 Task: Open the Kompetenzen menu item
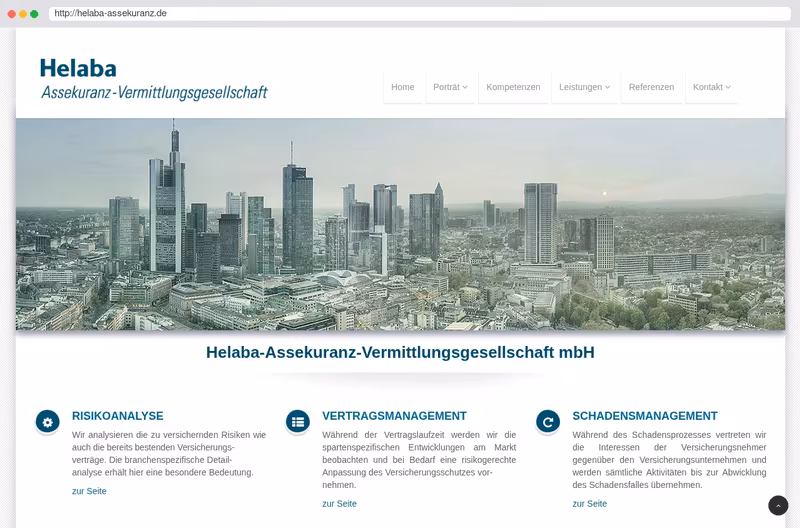[513, 87]
